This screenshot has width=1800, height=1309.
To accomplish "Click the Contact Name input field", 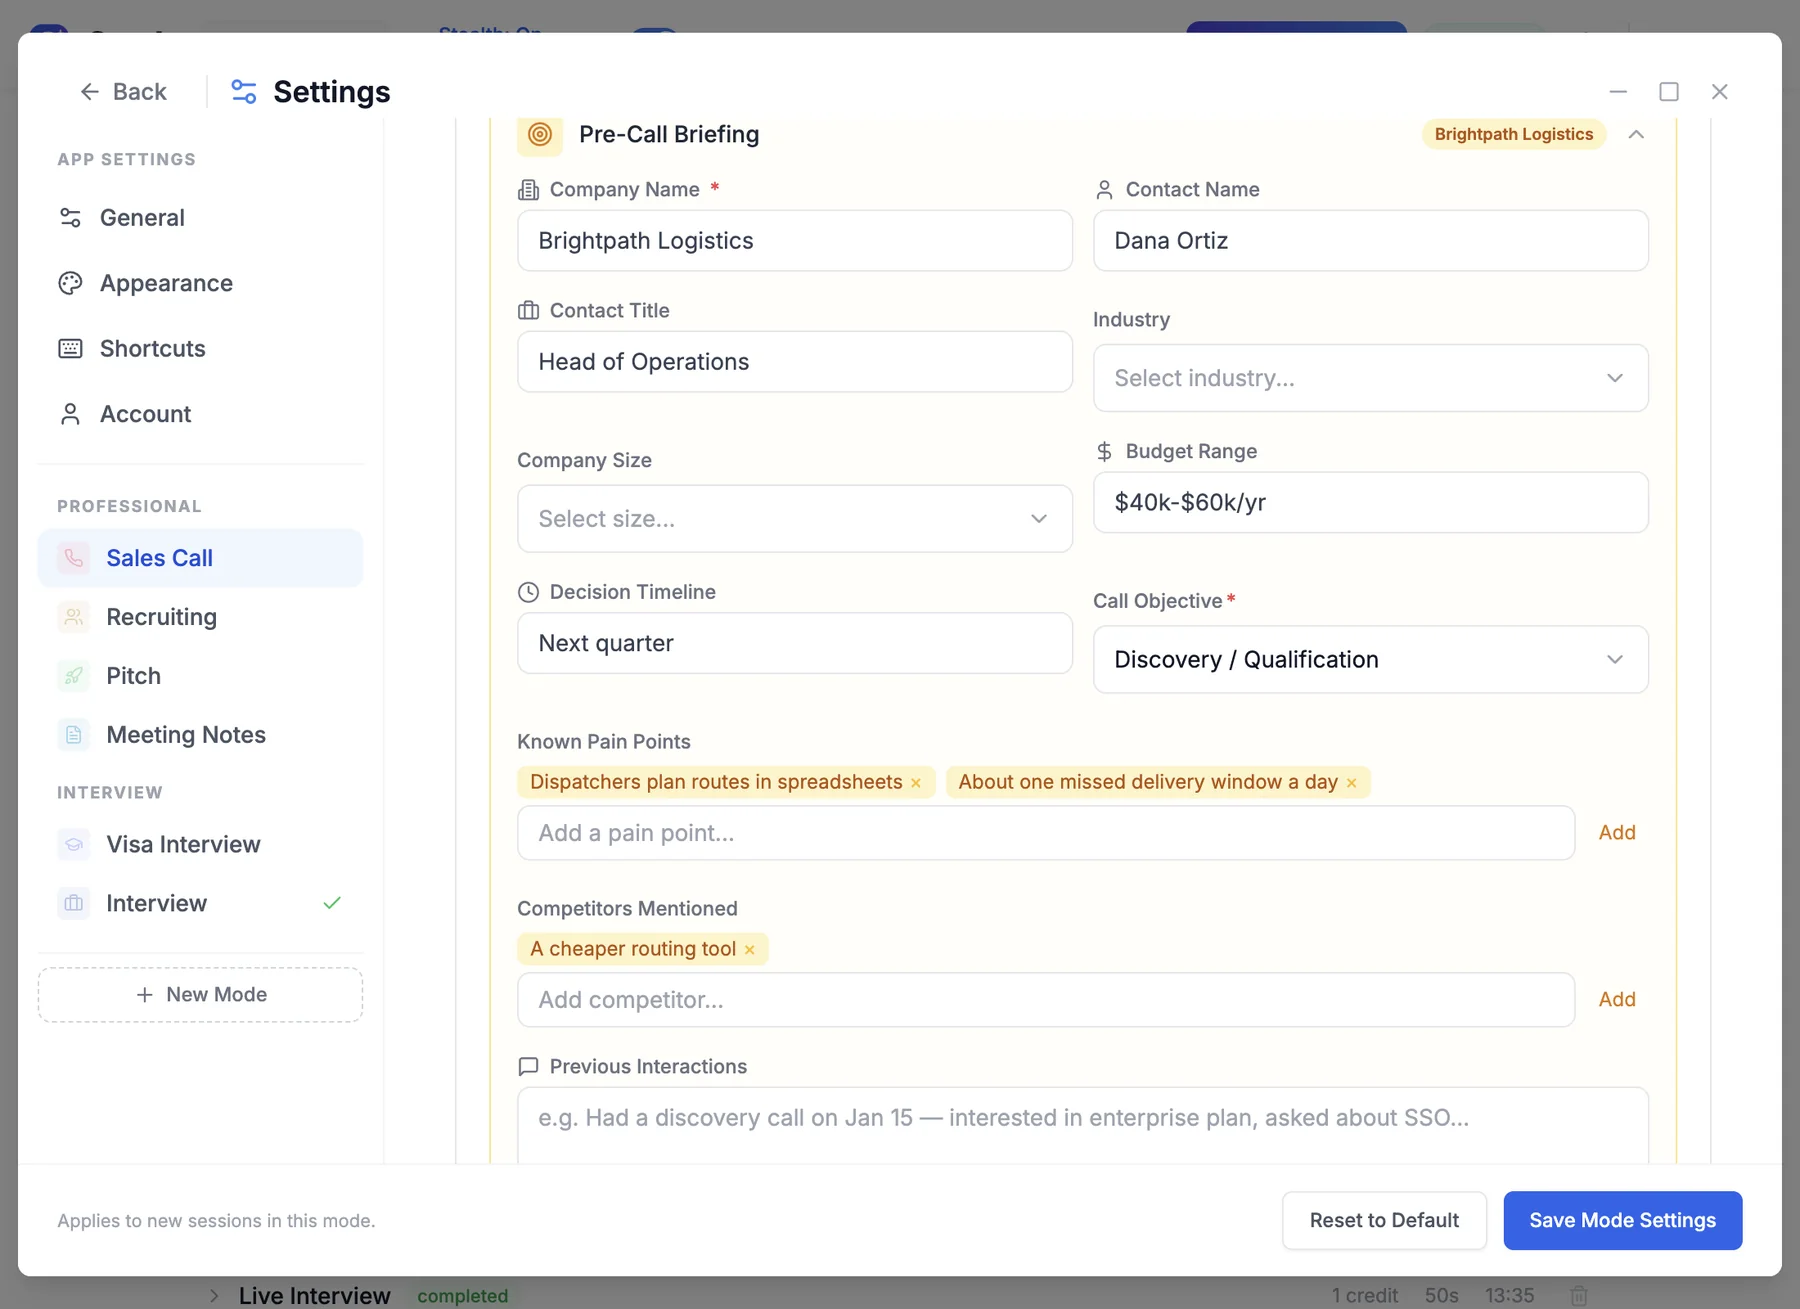I will pyautogui.click(x=1370, y=241).
